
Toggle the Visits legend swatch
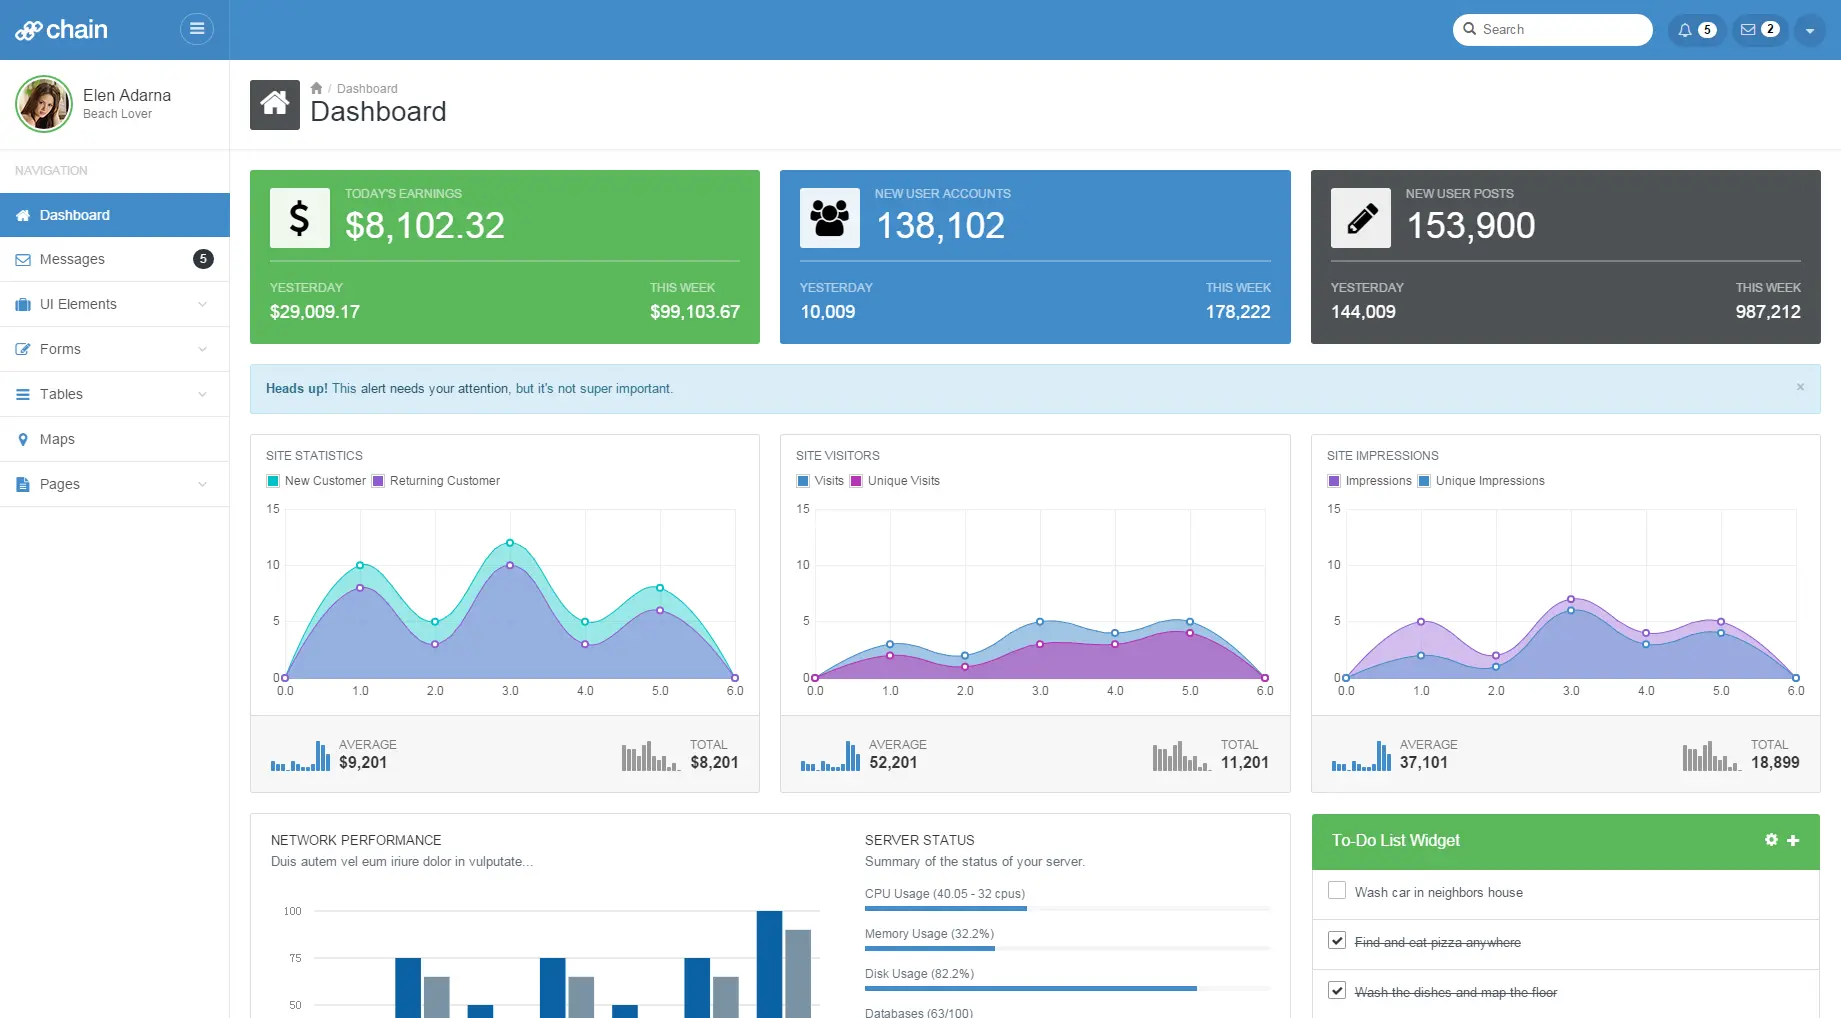(x=803, y=481)
